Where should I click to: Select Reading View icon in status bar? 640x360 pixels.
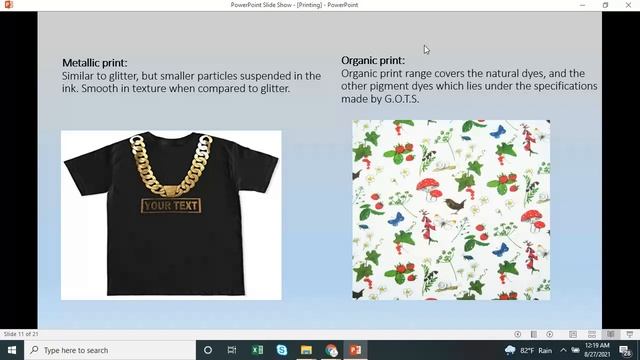coord(611,334)
